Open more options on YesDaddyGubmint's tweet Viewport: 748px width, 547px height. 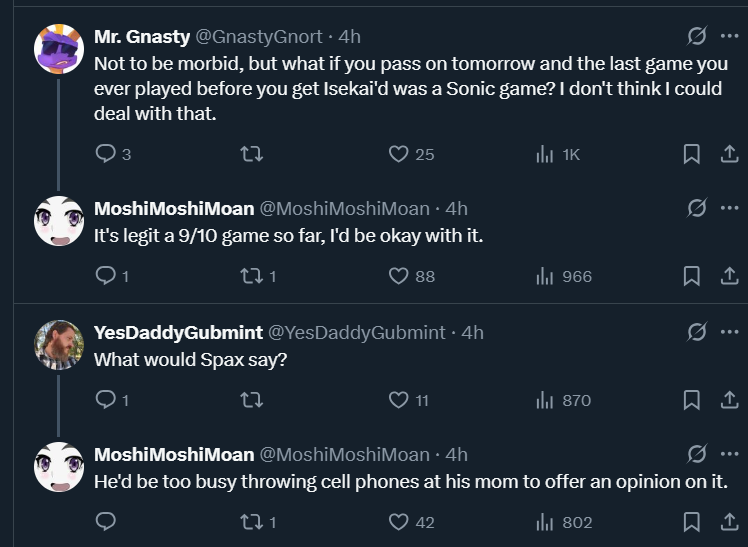pyautogui.click(x=729, y=332)
